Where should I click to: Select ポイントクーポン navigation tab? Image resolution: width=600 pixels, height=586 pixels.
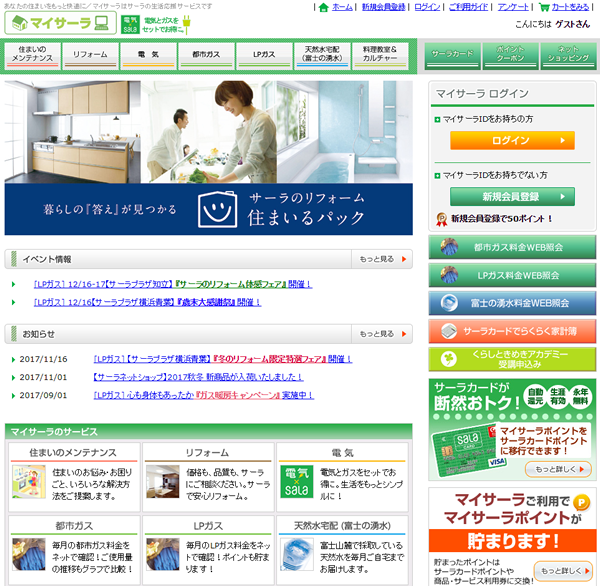510,56
